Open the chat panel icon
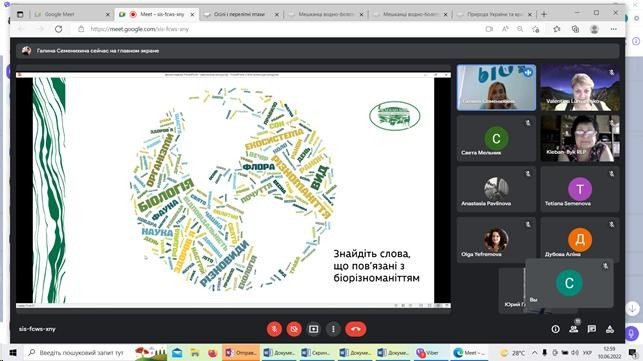Viewport: 643px width, 361px height. (x=591, y=329)
